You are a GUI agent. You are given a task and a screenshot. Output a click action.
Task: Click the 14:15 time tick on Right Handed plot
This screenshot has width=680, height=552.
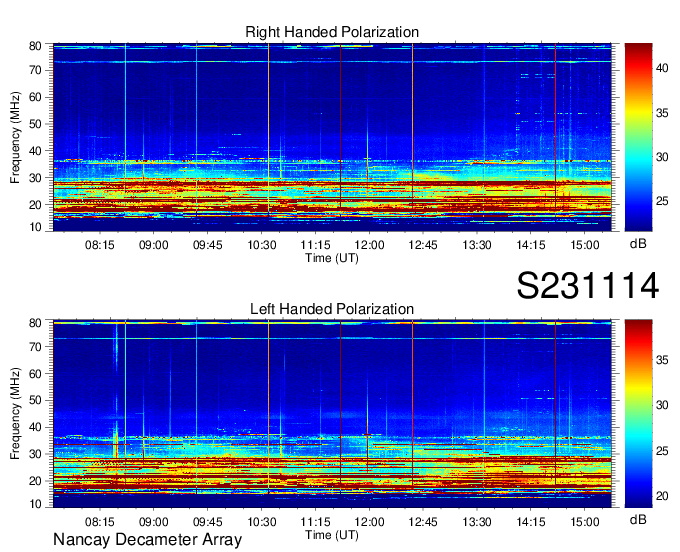pyautogui.click(x=531, y=245)
